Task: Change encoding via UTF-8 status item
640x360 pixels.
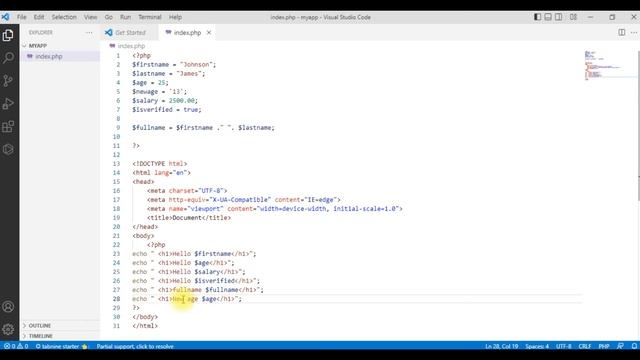Action: coord(564,346)
